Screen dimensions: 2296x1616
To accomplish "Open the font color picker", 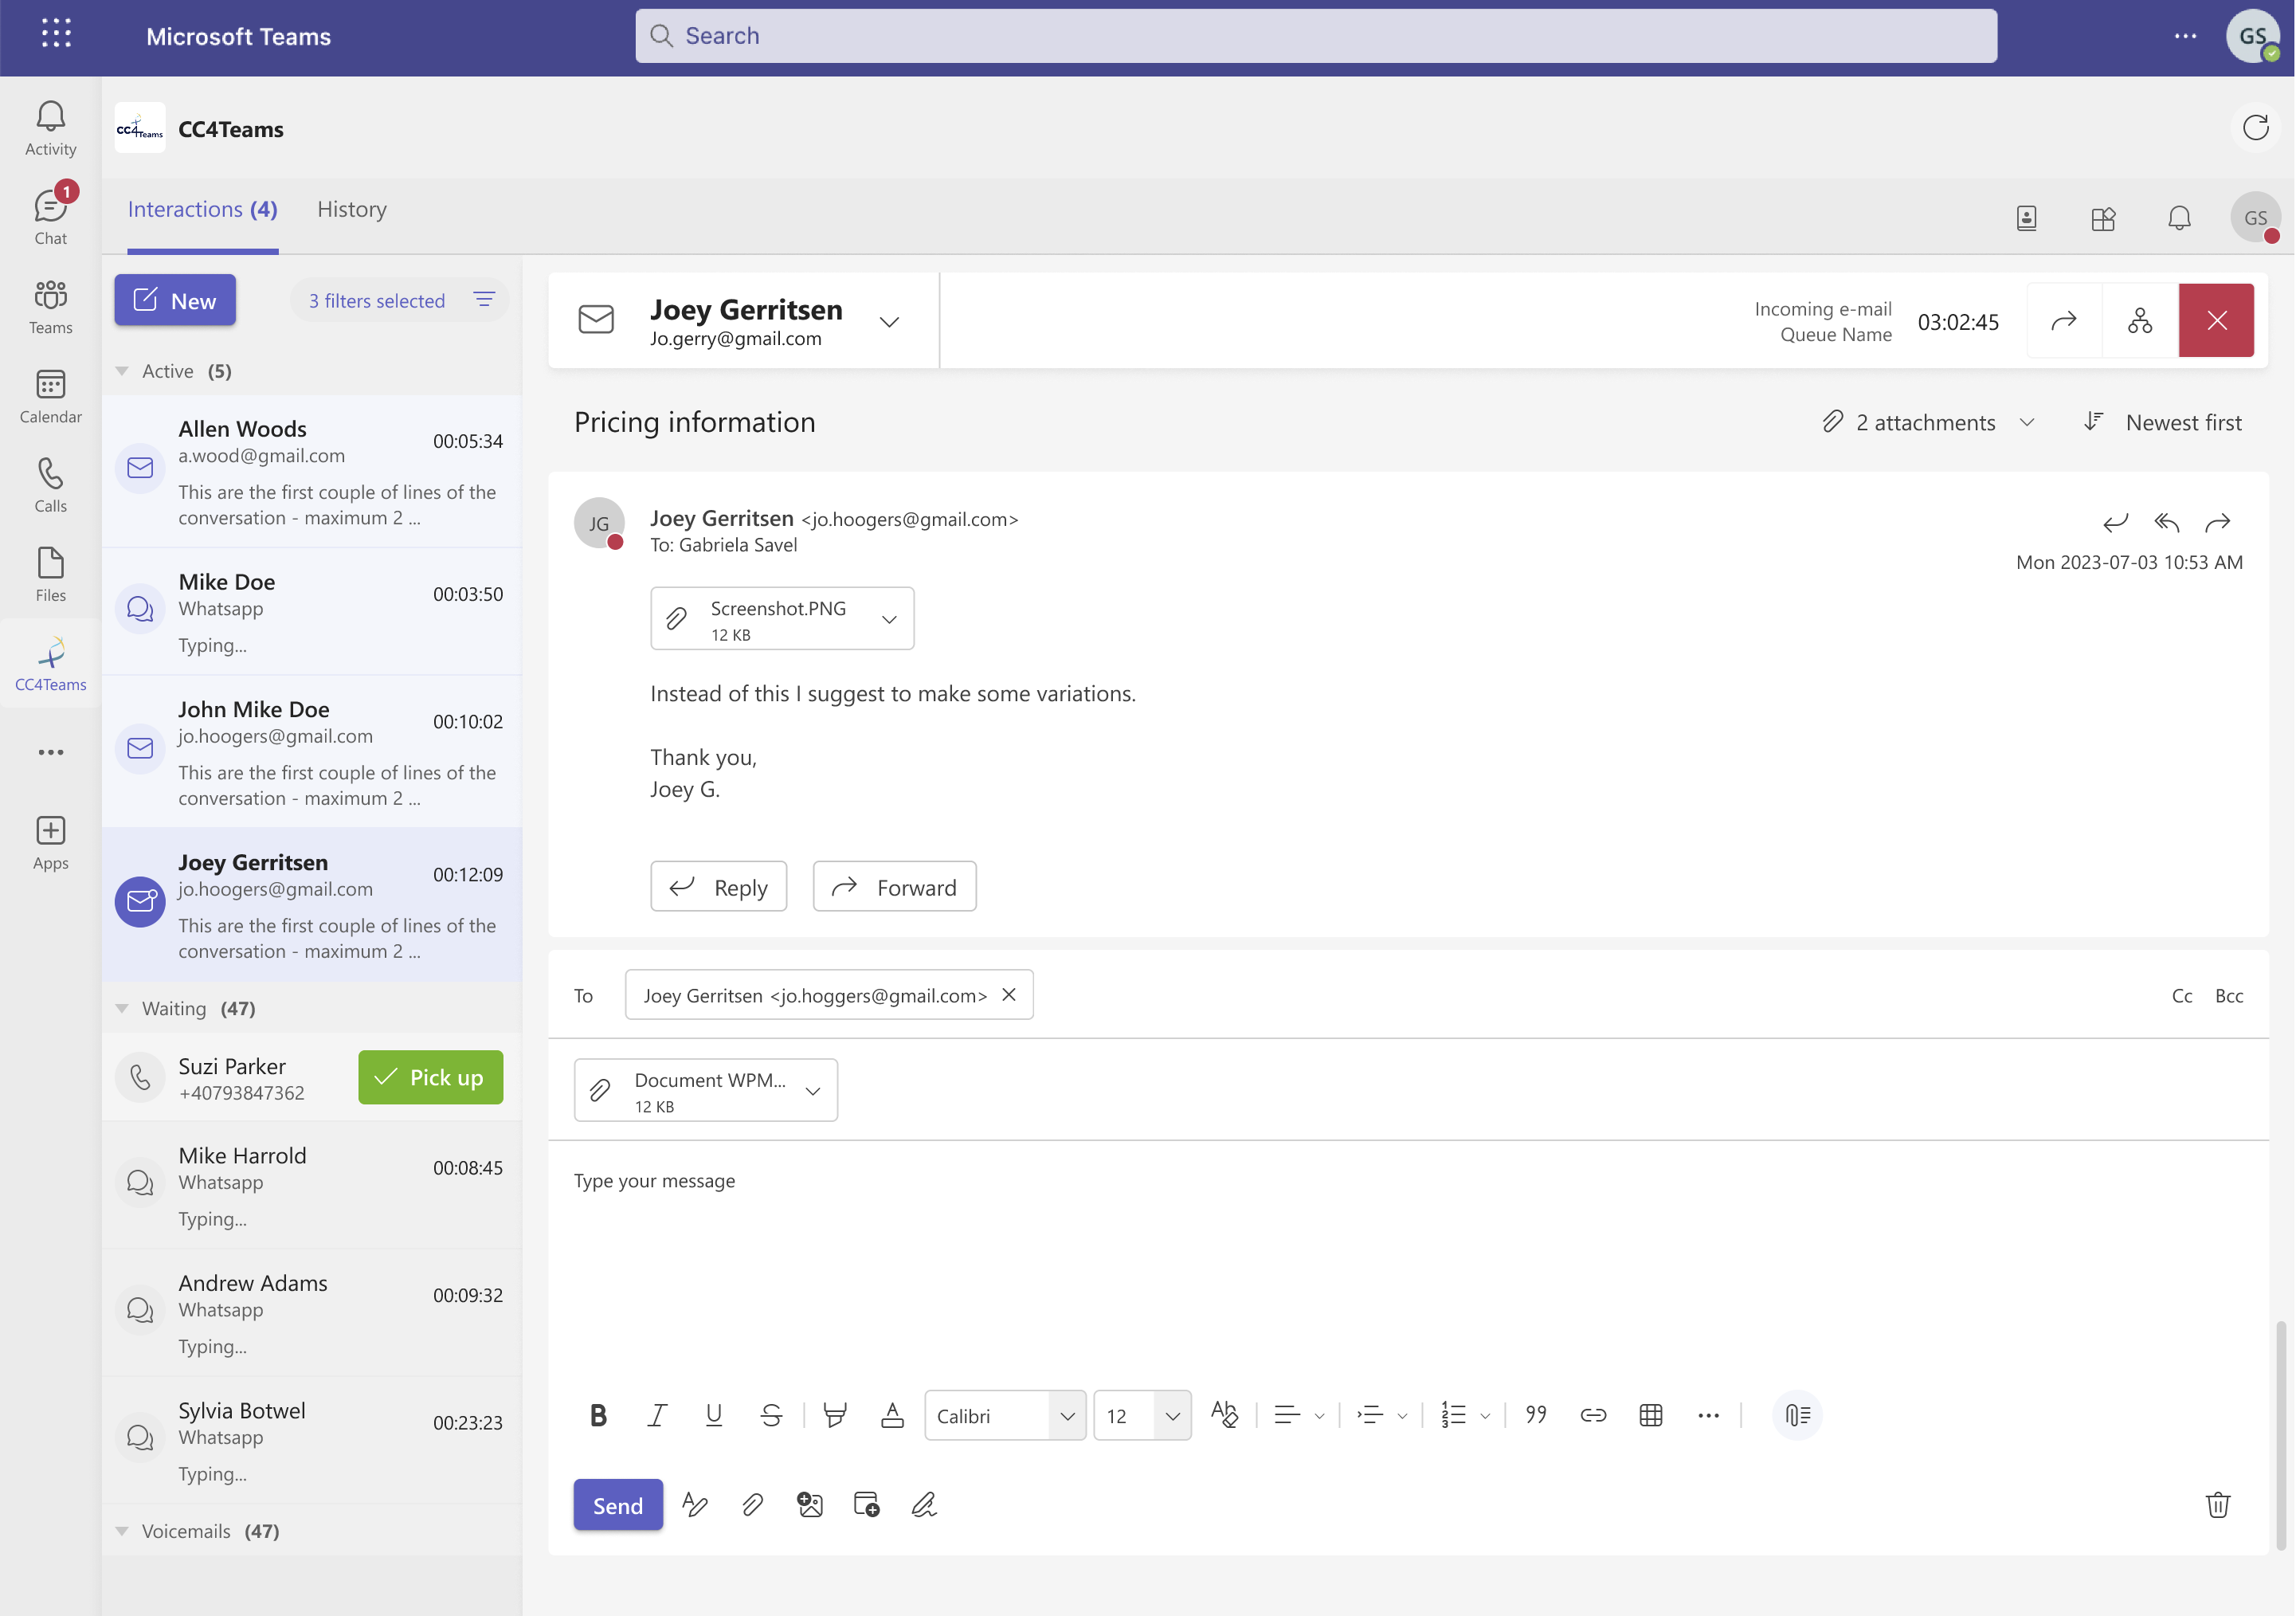I will click(x=892, y=1414).
